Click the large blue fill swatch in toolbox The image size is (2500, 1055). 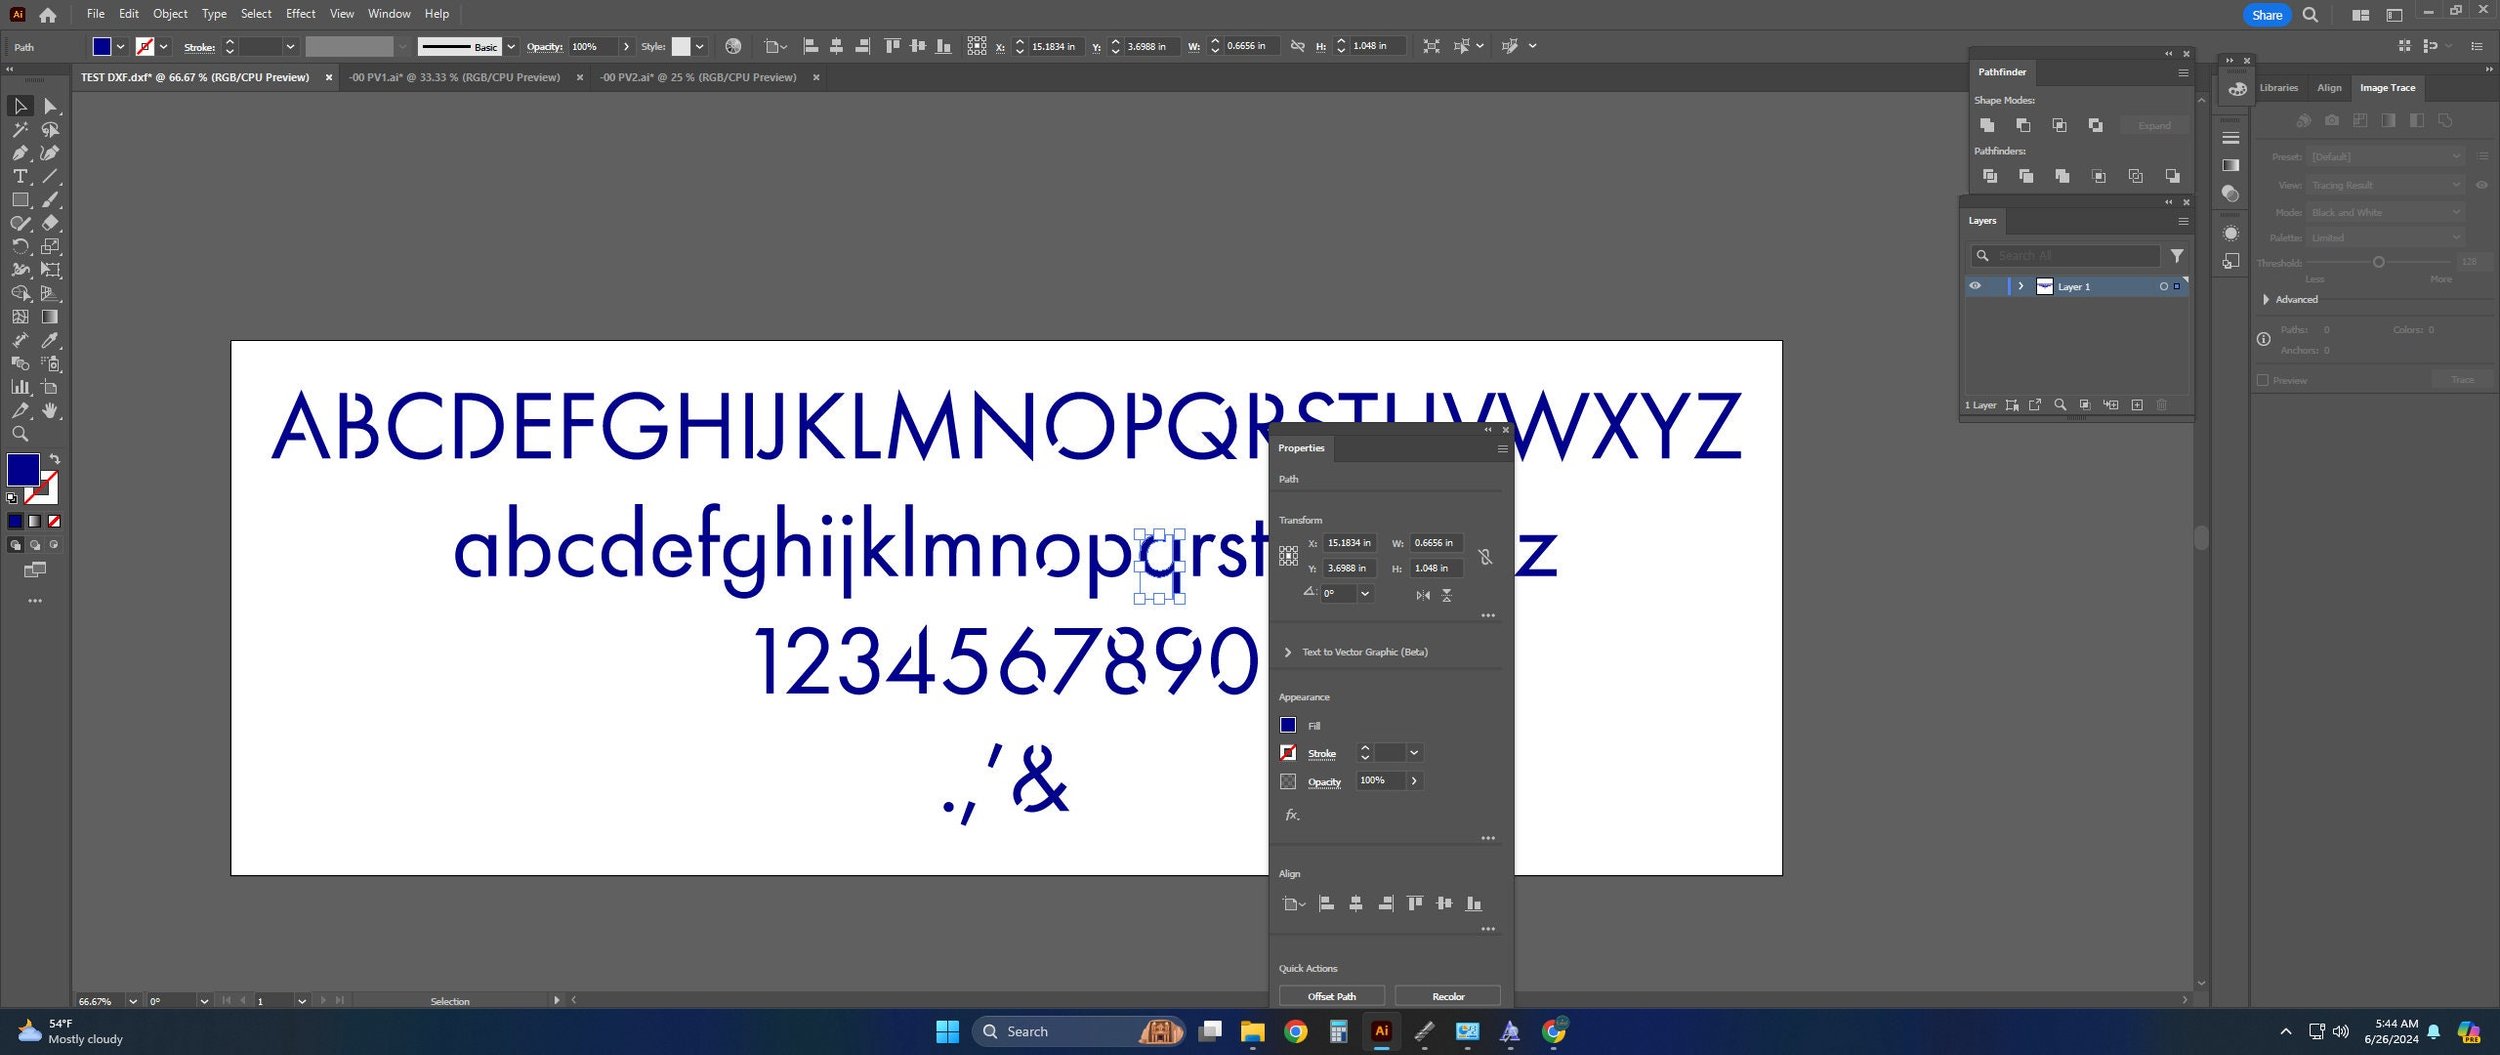tap(23, 470)
